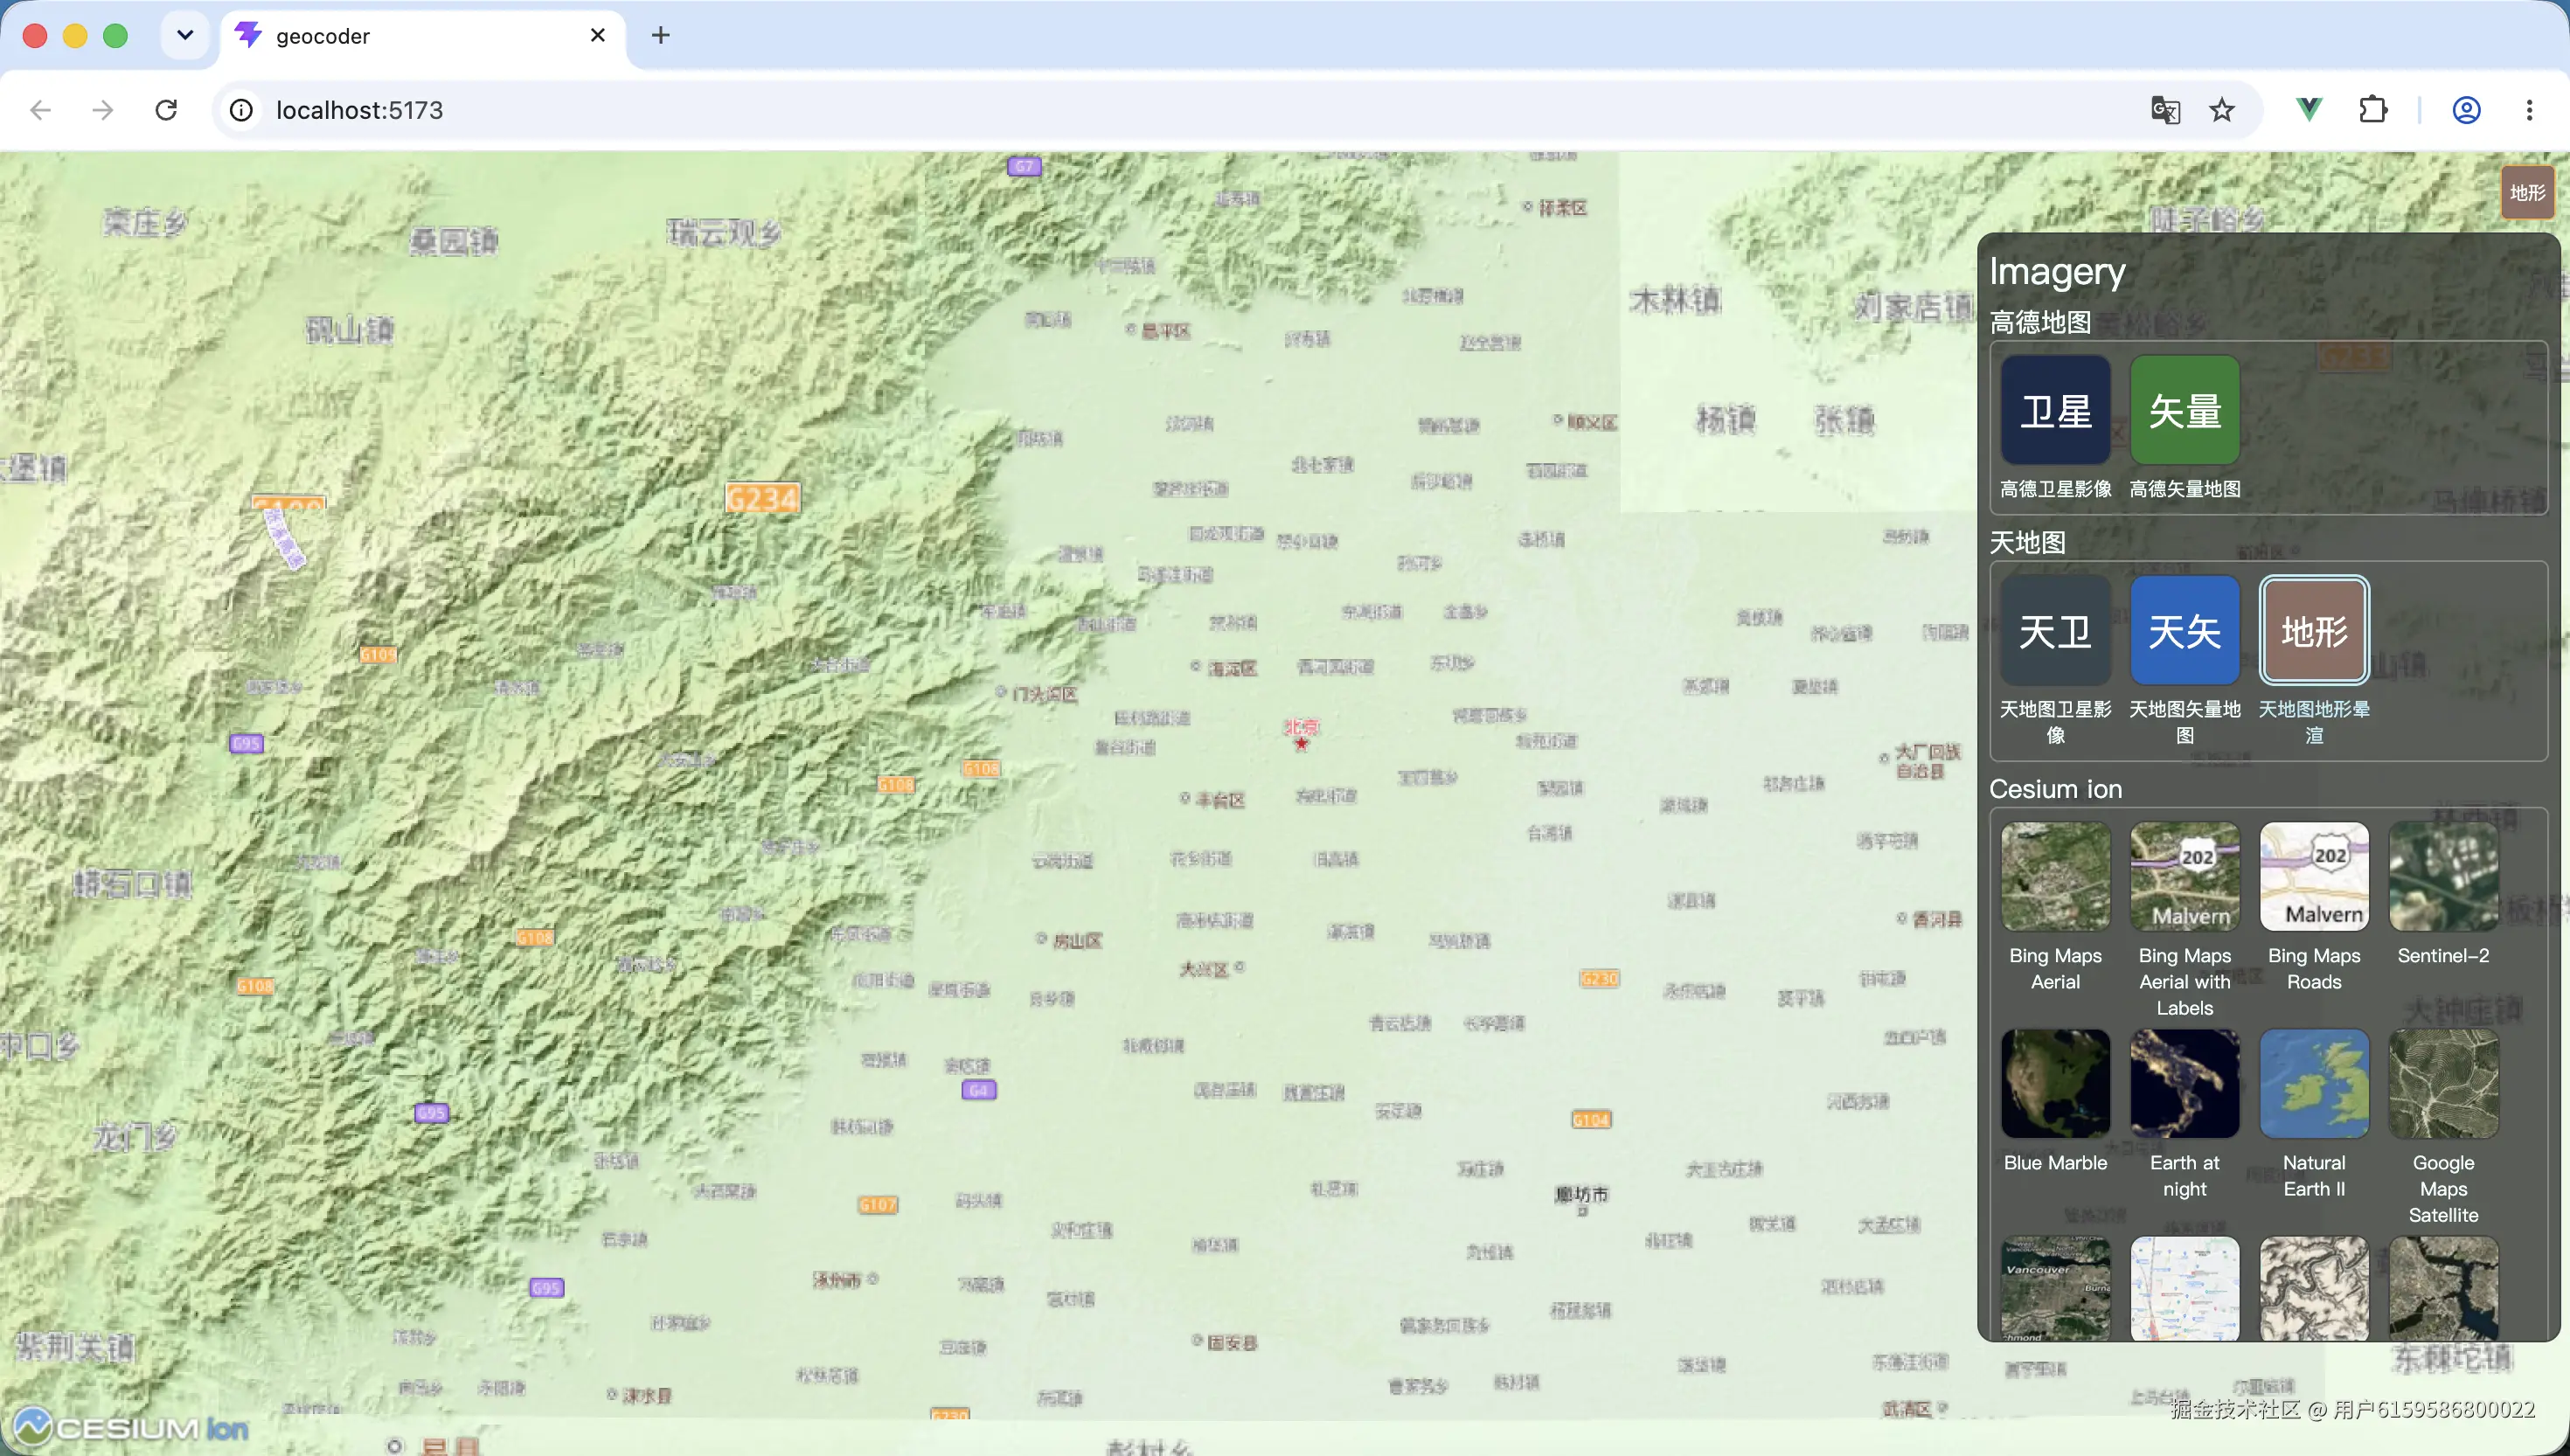Click the 高德地图 section heading

(2040, 322)
